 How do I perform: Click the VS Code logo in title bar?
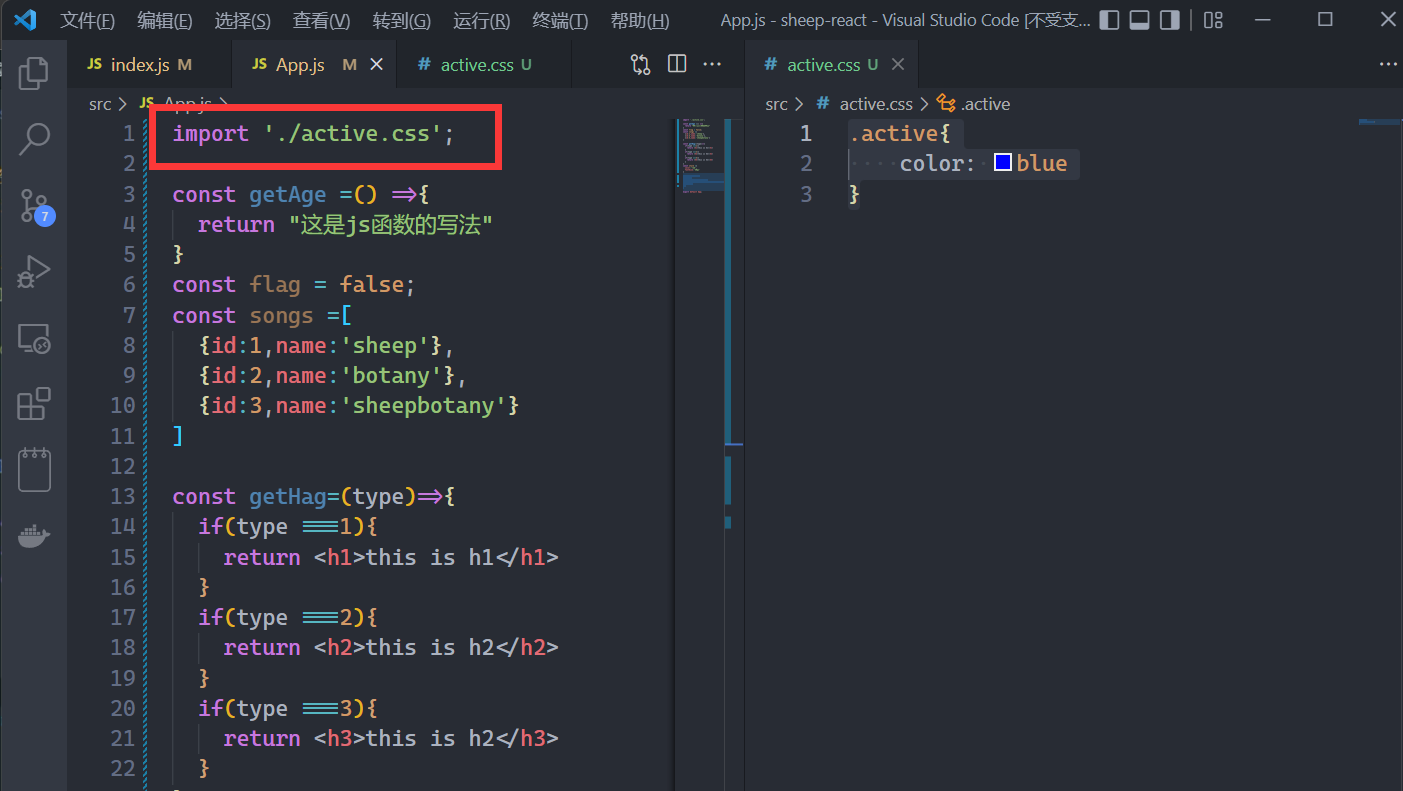25,19
